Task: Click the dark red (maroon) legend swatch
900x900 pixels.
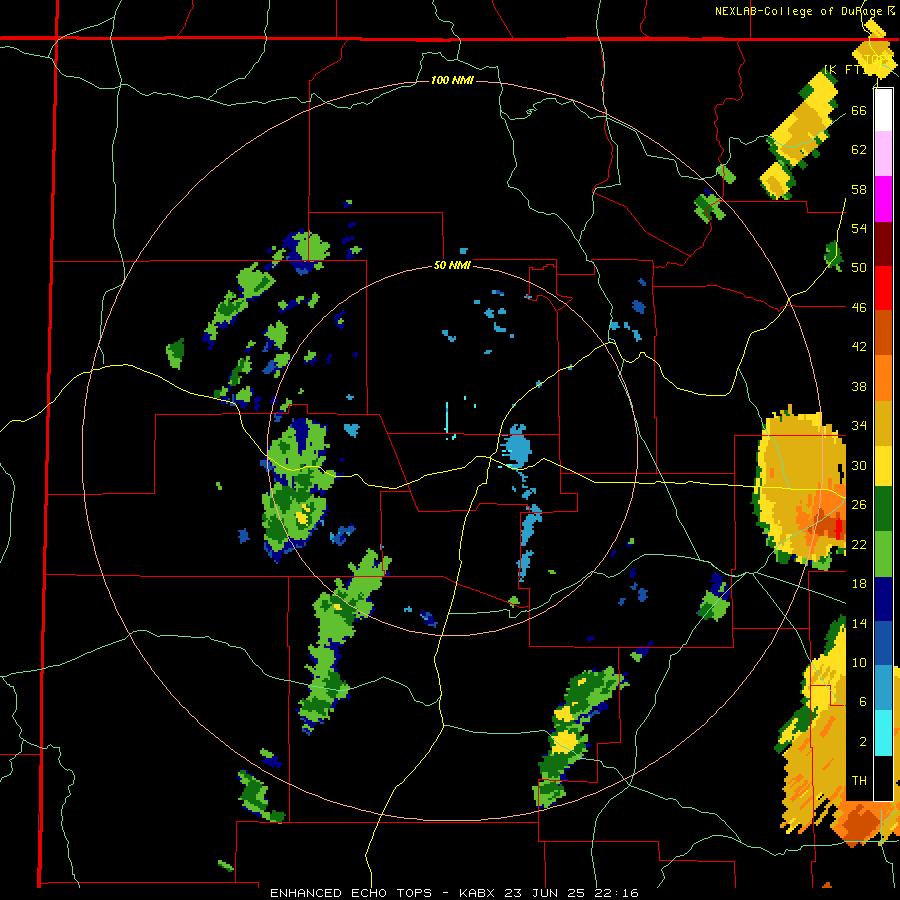Action: (883, 243)
